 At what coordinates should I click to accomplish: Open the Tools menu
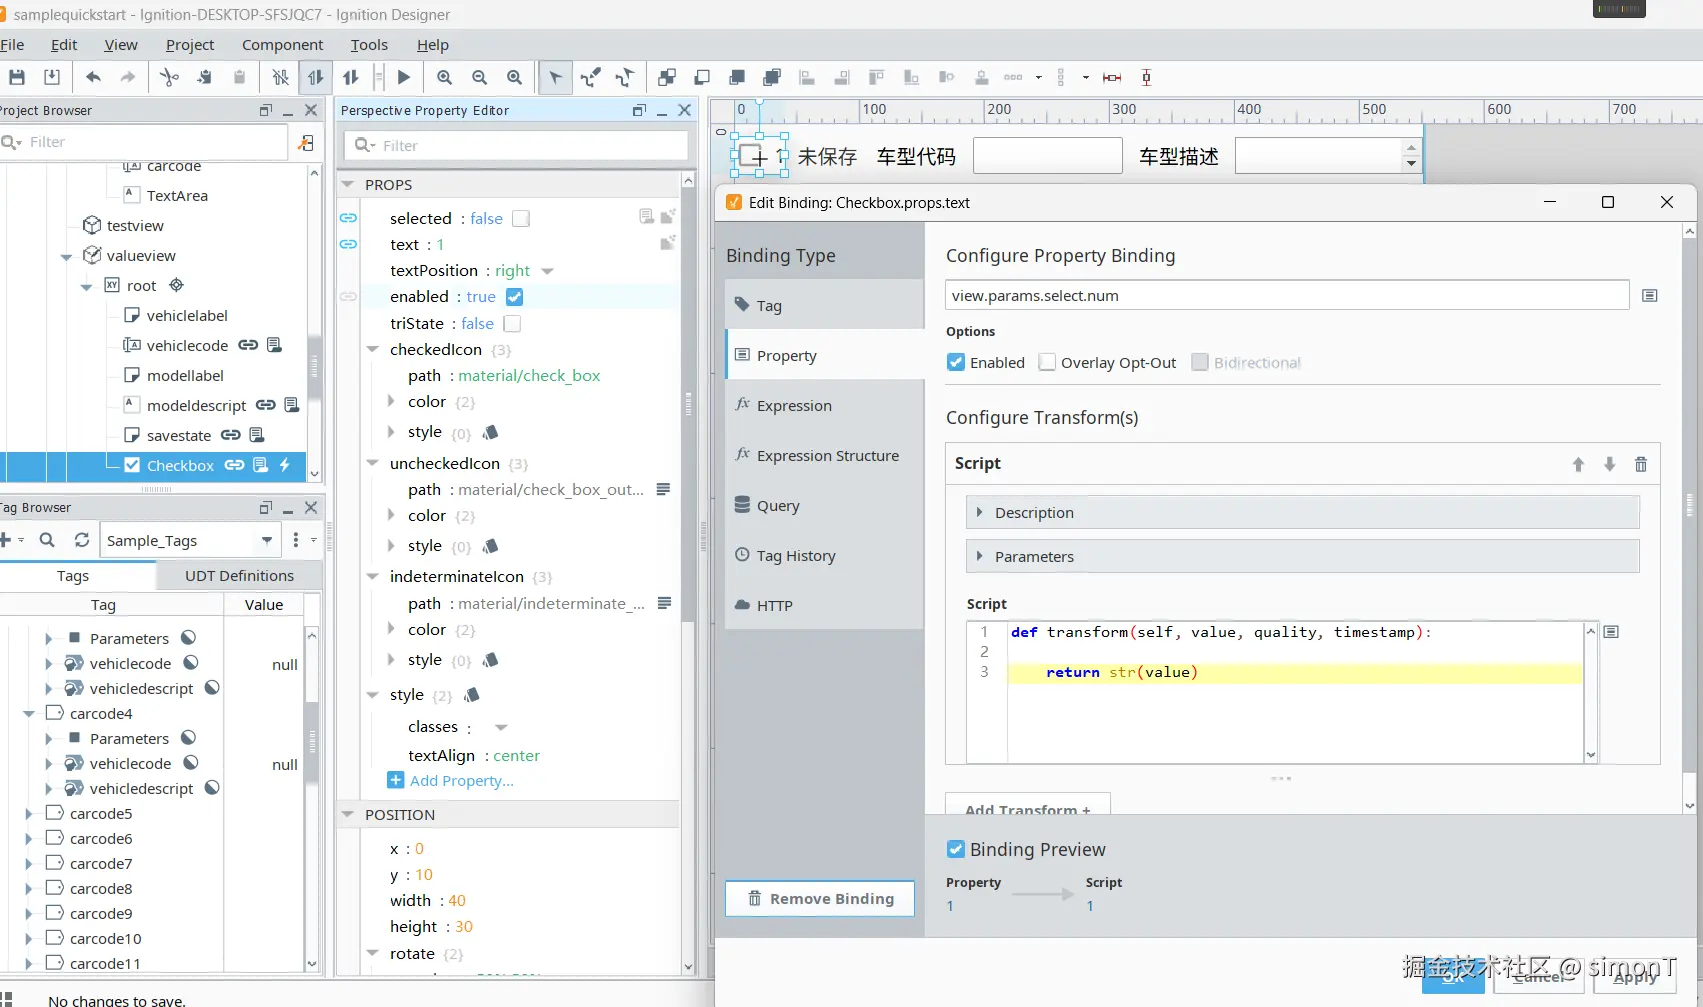click(369, 45)
